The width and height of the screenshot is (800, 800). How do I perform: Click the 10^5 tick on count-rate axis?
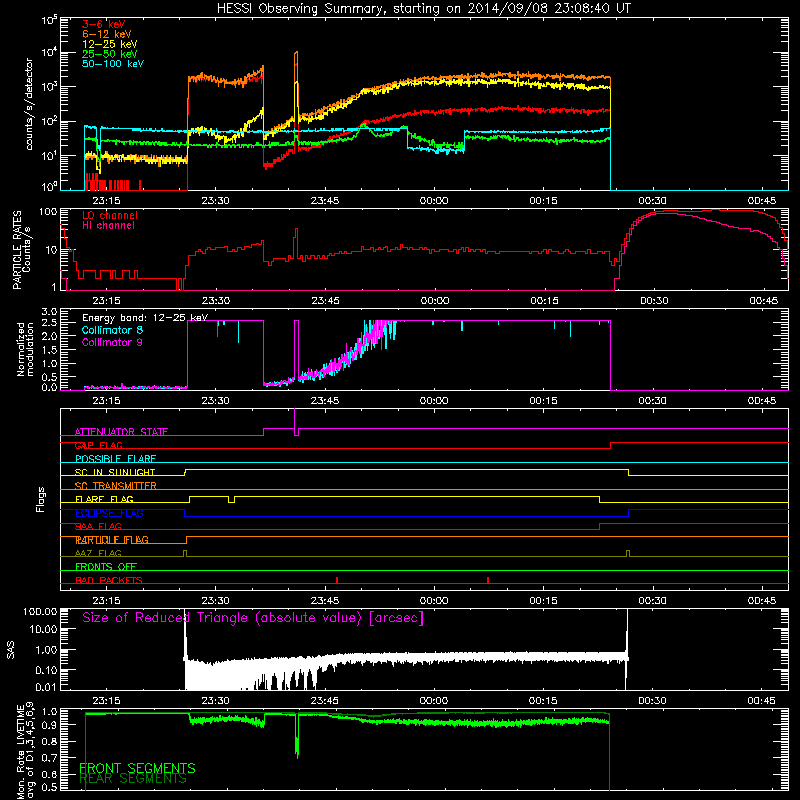point(49,20)
